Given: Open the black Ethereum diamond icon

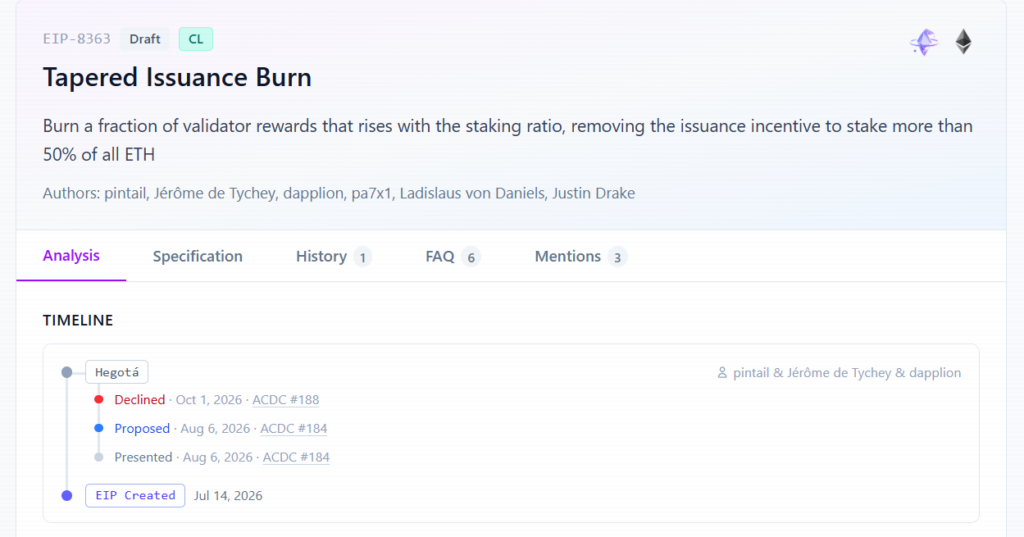Looking at the screenshot, I should 963,42.
